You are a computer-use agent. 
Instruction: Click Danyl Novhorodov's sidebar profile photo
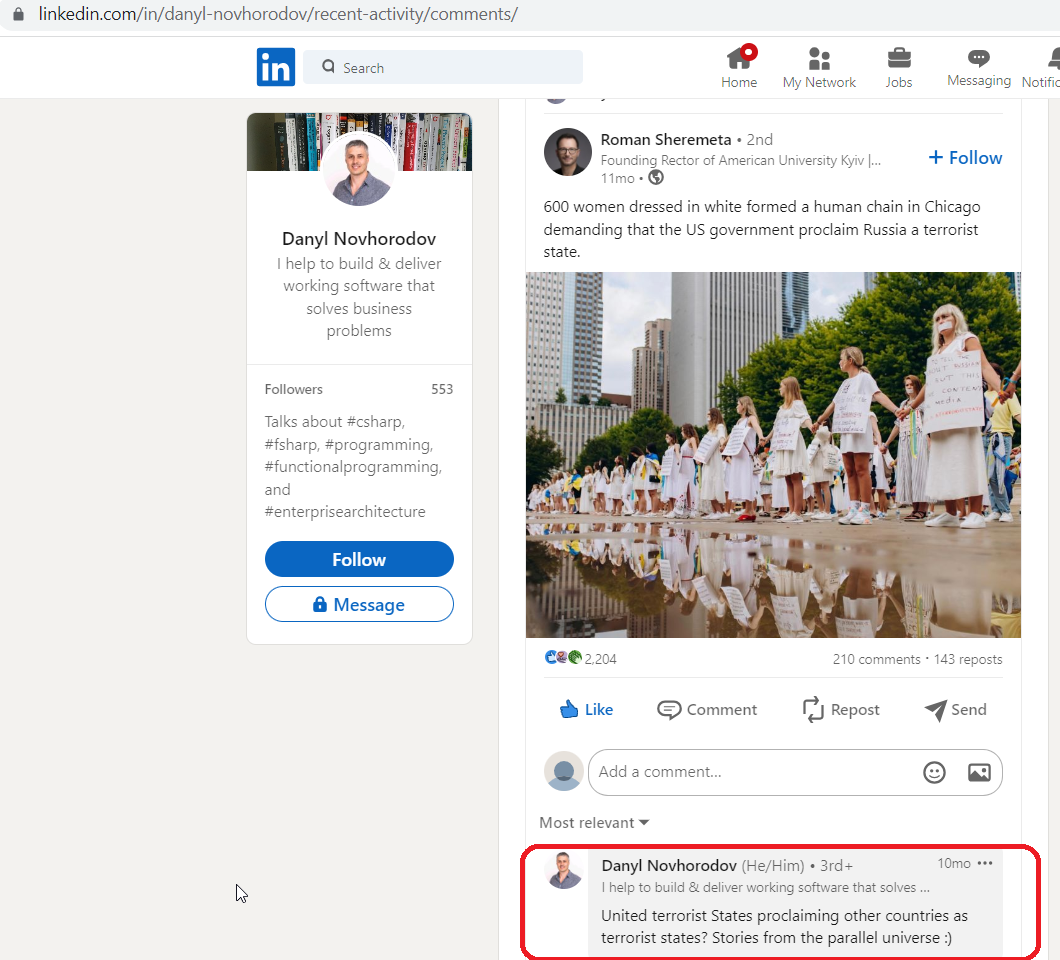(x=359, y=169)
